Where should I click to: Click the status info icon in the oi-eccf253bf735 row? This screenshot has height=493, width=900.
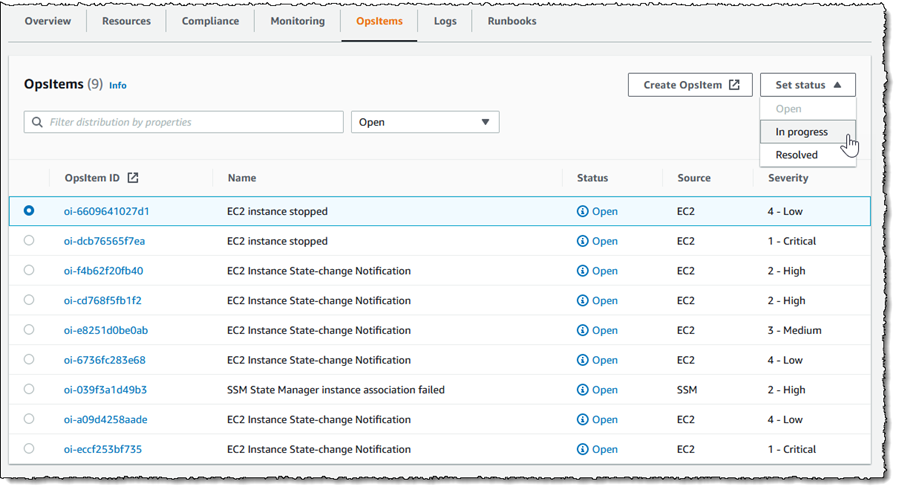pyautogui.click(x=583, y=449)
